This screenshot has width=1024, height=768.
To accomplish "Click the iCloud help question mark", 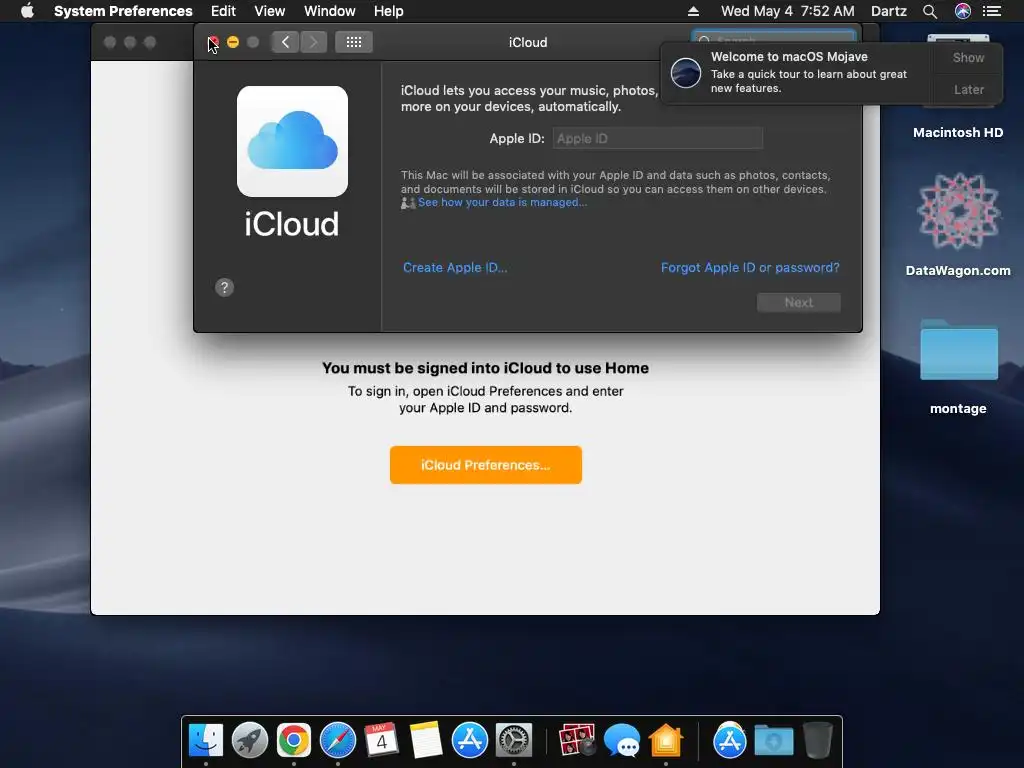I will (x=225, y=287).
